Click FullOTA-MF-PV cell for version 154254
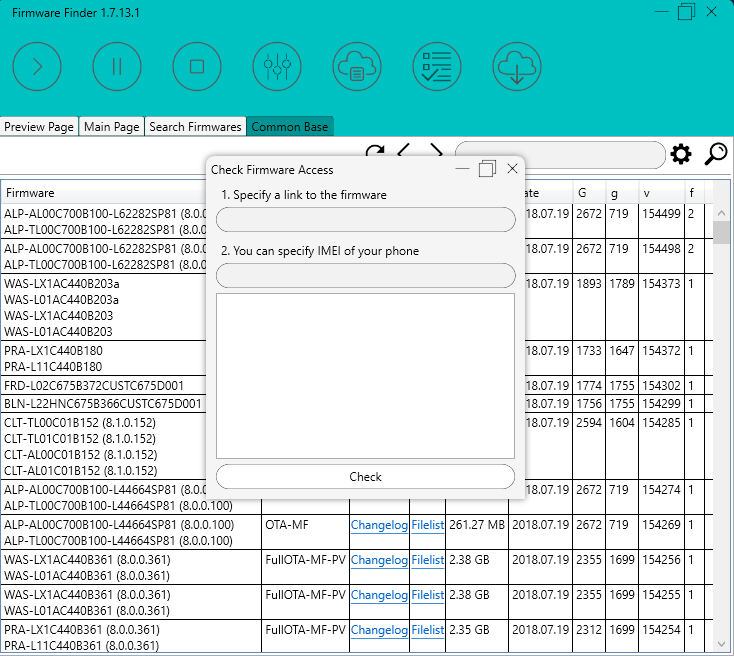 (305, 630)
